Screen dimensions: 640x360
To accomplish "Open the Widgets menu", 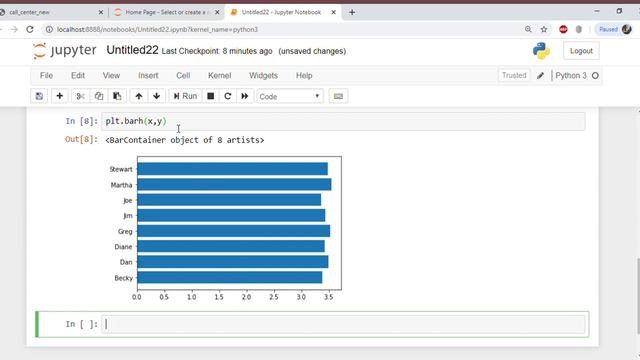I will click(x=263, y=76).
